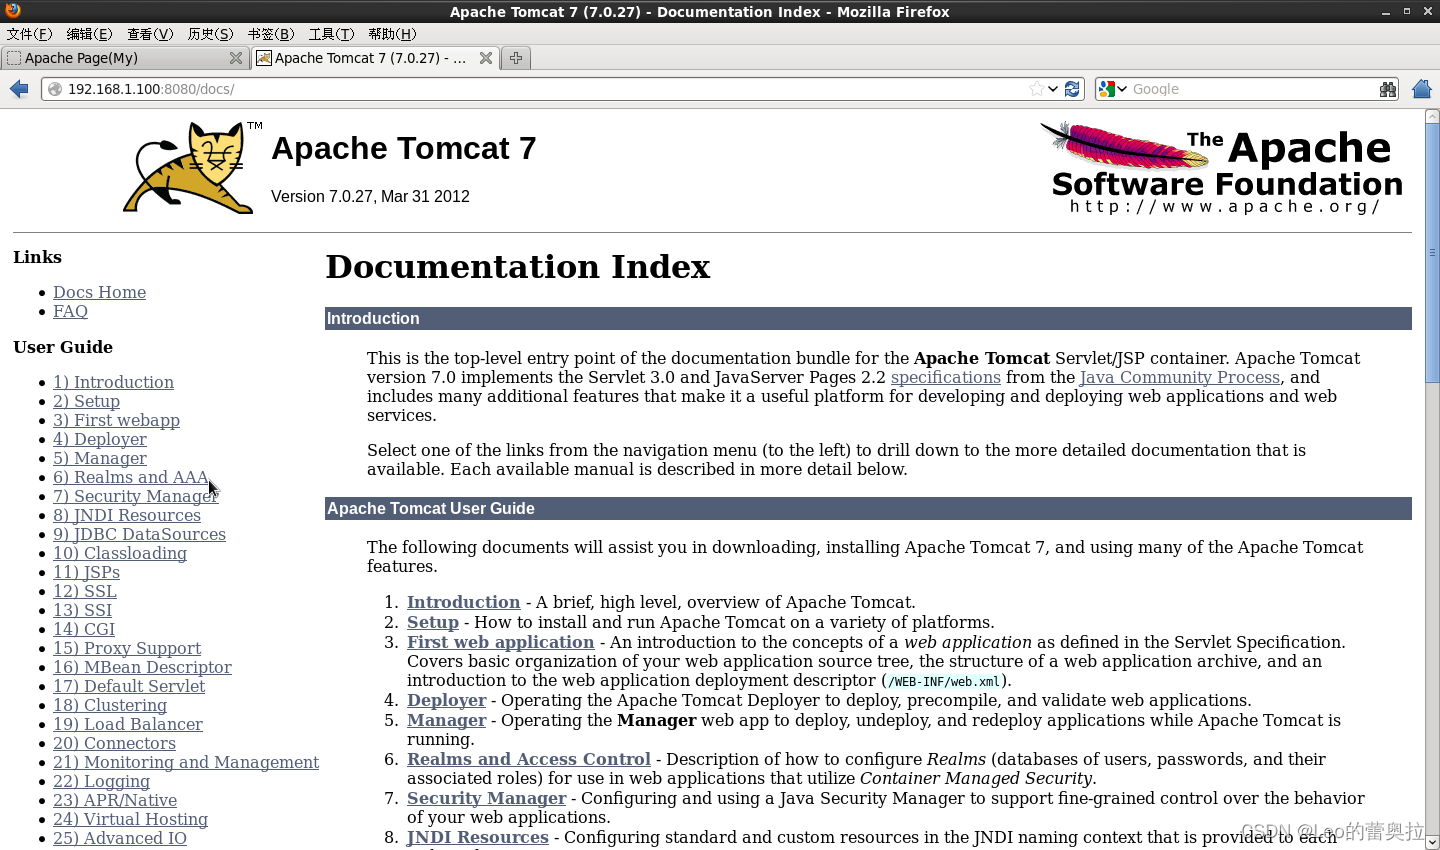Open the bold Realms and Access Control link
1440x850 pixels.
tap(529, 759)
